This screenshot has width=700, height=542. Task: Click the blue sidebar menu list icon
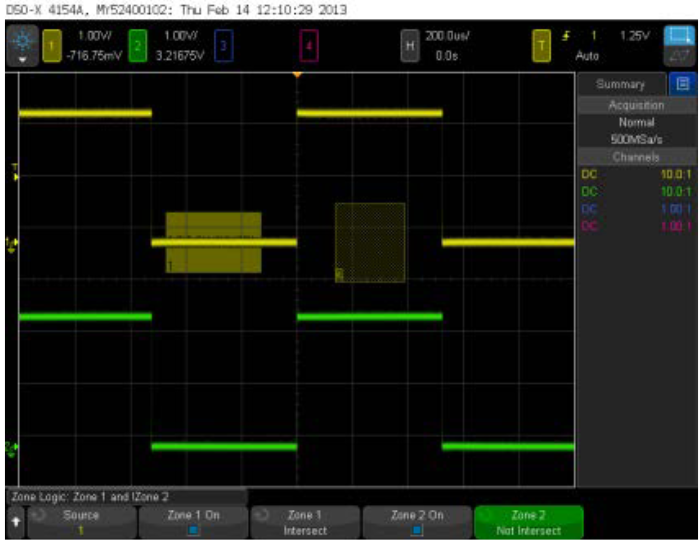pos(683,84)
